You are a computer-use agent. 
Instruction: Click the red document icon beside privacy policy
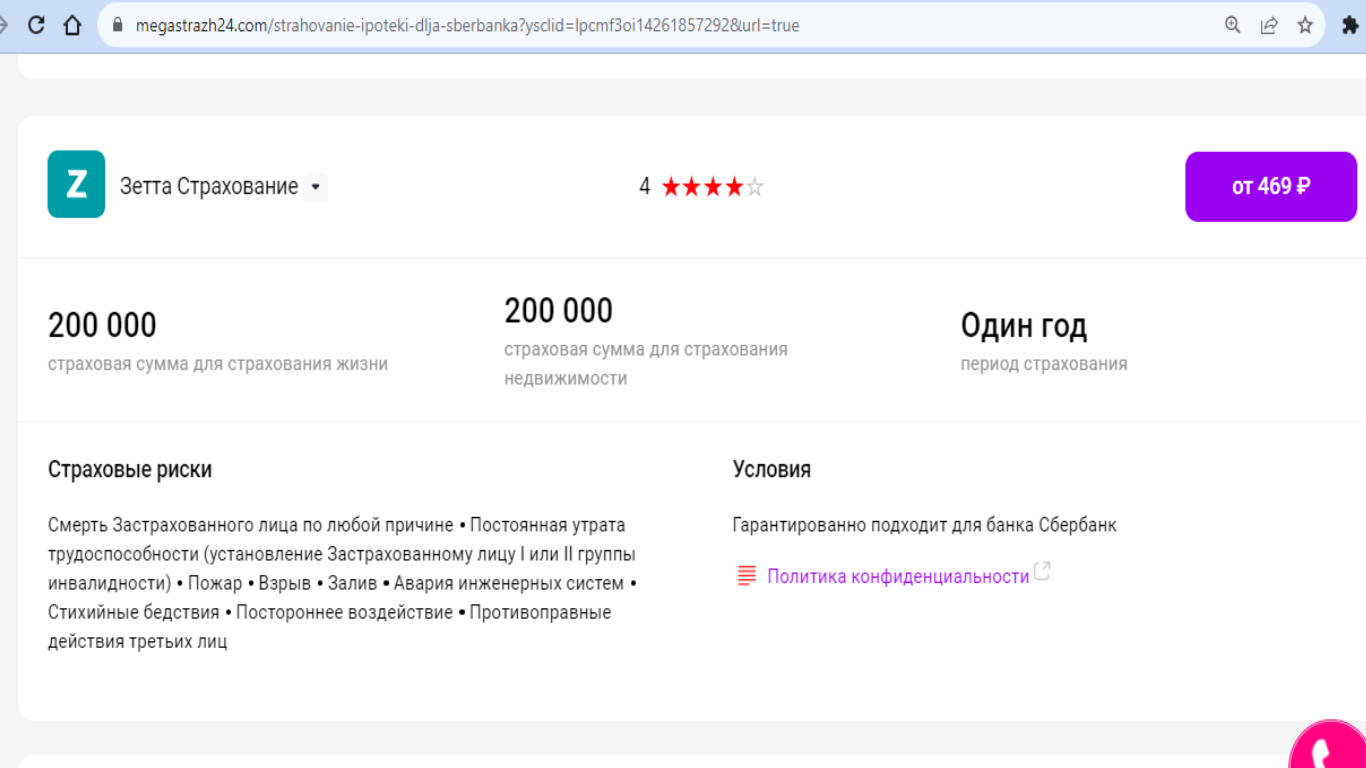(x=746, y=576)
